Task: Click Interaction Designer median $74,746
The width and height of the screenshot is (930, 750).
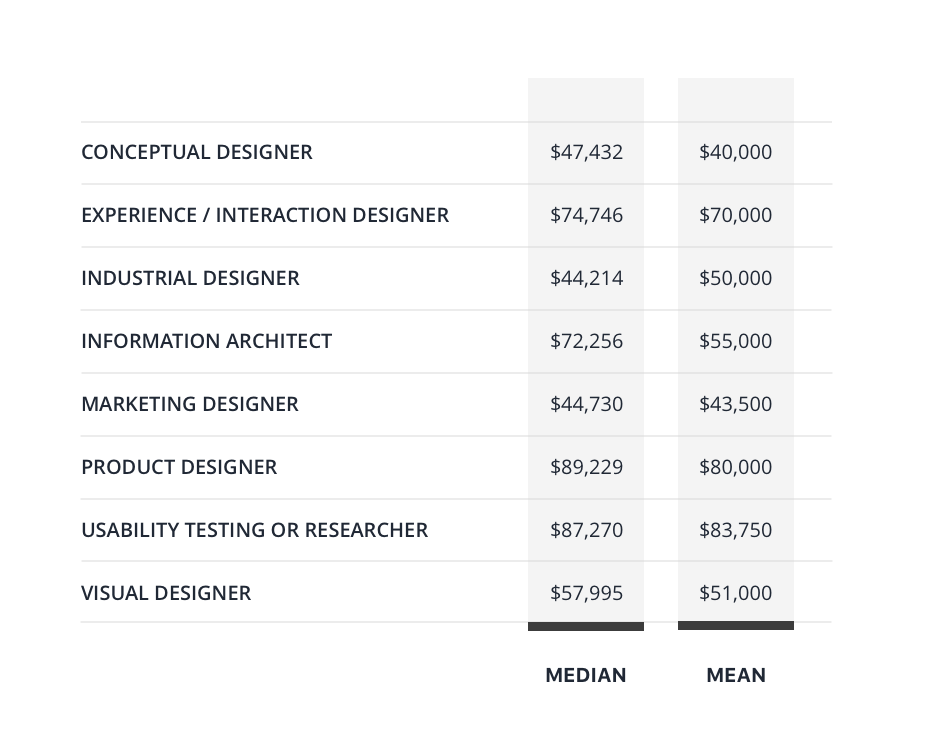Action: pyautogui.click(x=587, y=215)
